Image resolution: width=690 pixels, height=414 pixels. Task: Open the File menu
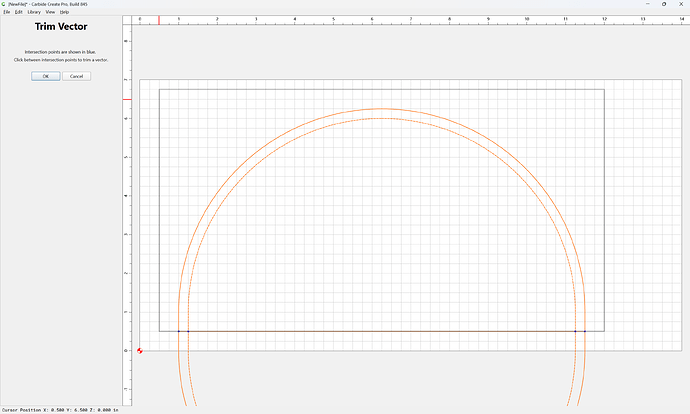click(7, 12)
